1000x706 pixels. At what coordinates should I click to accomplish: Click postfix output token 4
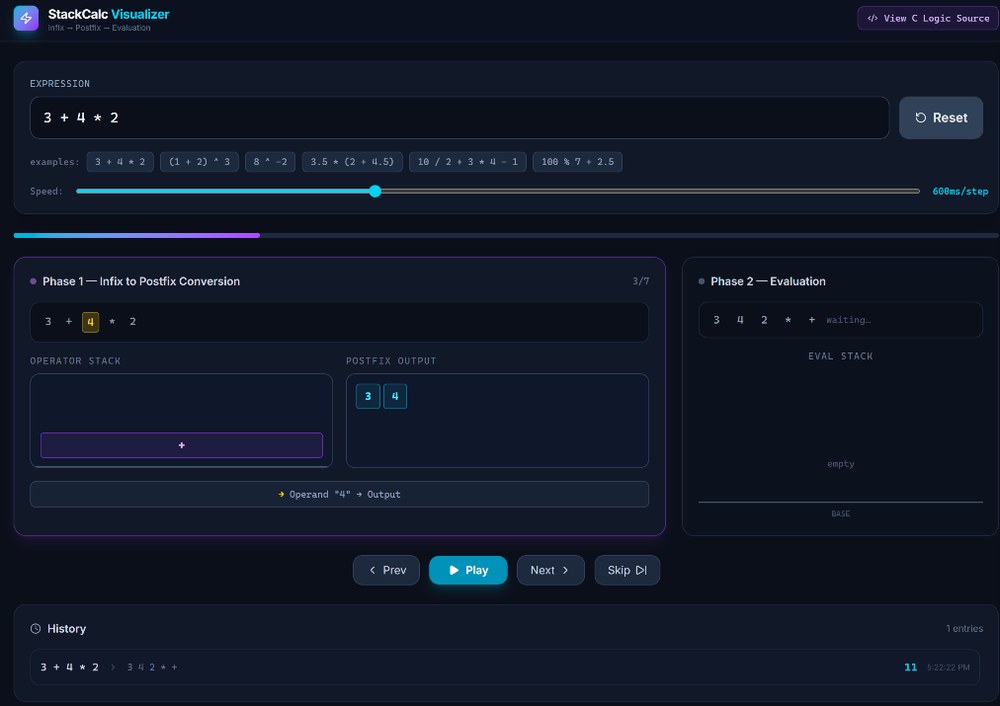tap(395, 396)
